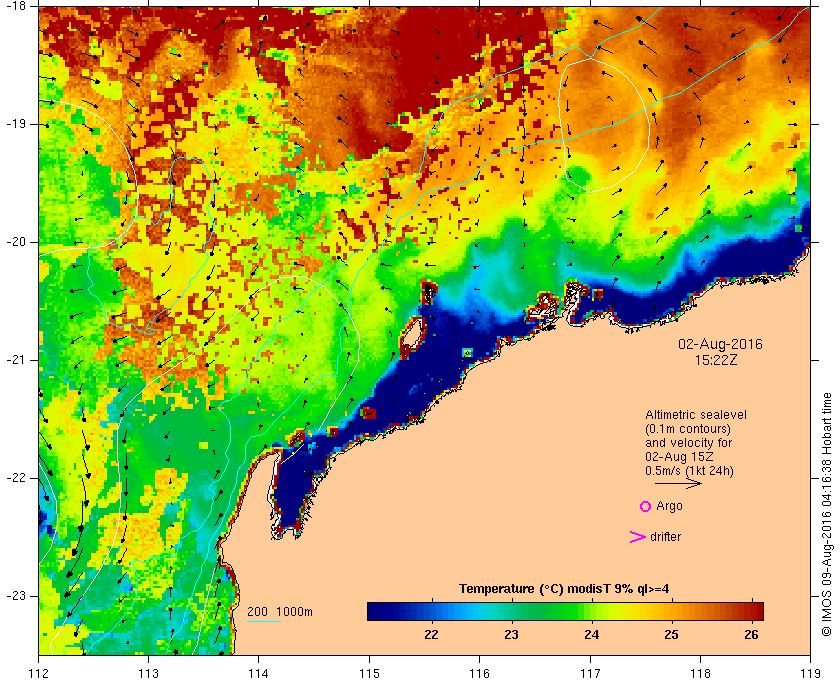Click the cyan 200 1000m contour line sample
This screenshot has height=680, width=840.
click(264, 622)
